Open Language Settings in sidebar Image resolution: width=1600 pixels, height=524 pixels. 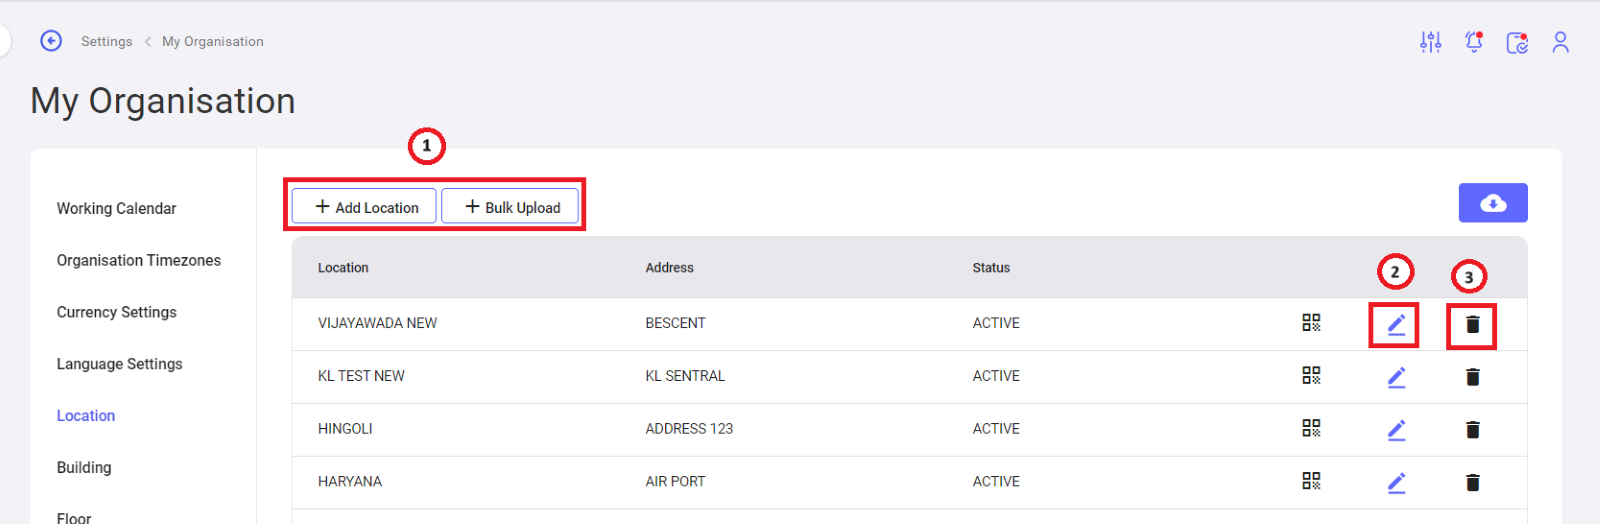coord(120,364)
